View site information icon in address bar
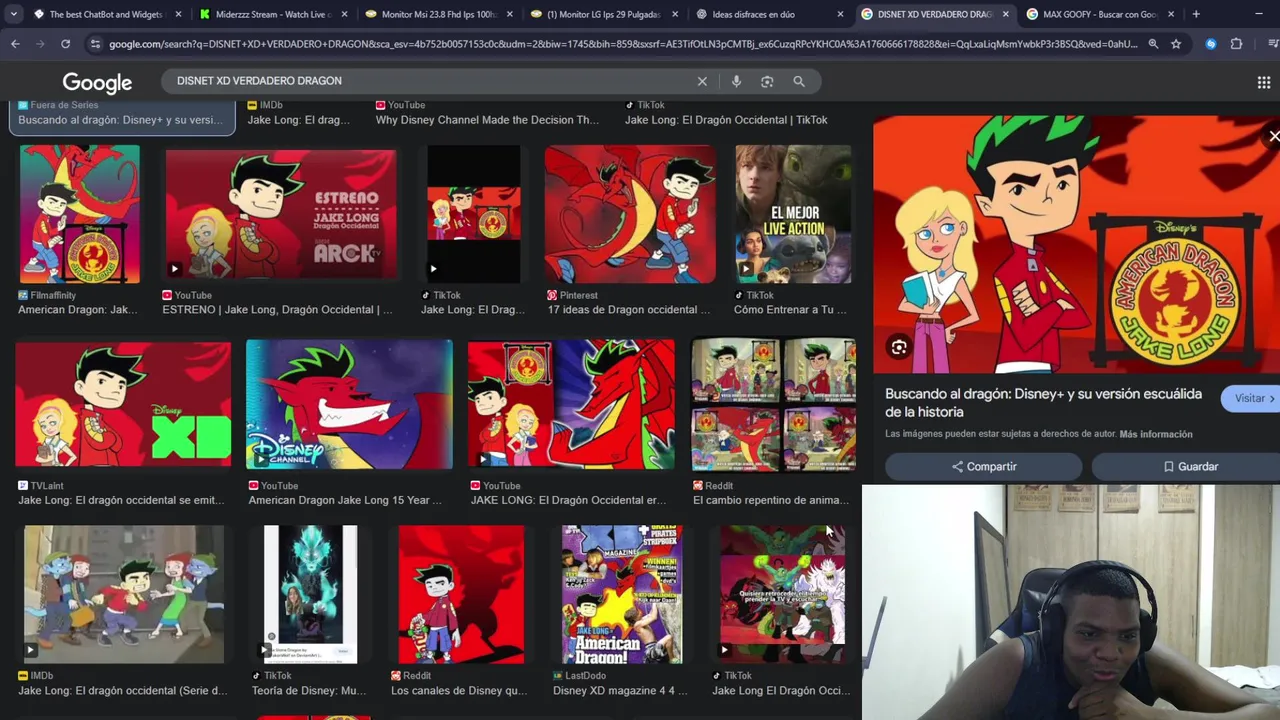The width and height of the screenshot is (1280, 720). click(95, 44)
